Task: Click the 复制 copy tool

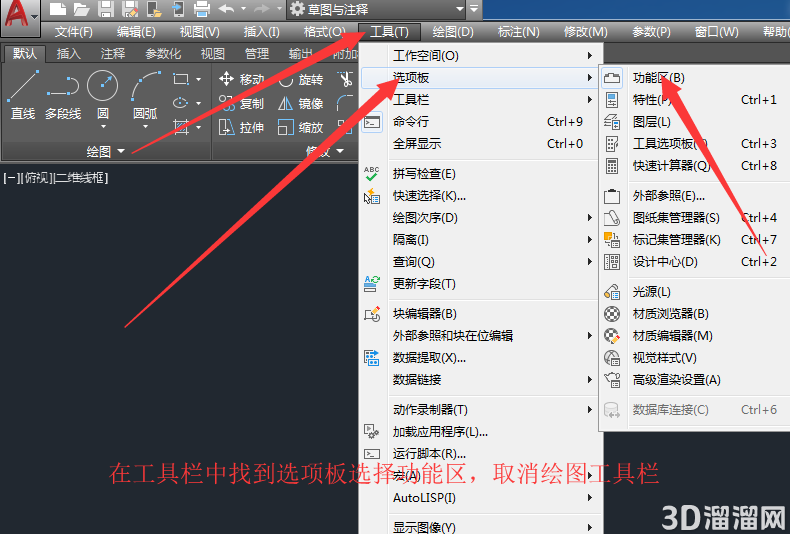Action: click(242, 103)
